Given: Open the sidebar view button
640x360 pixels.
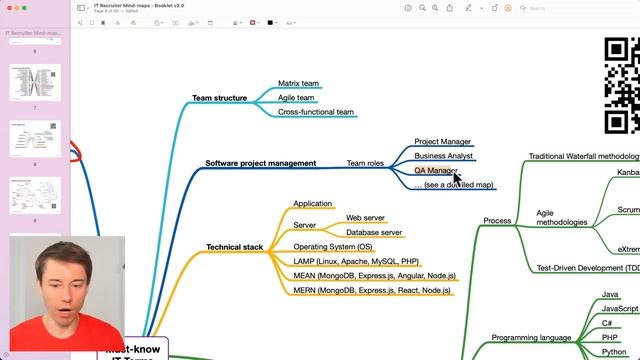Looking at the screenshot, I should (80, 8).
